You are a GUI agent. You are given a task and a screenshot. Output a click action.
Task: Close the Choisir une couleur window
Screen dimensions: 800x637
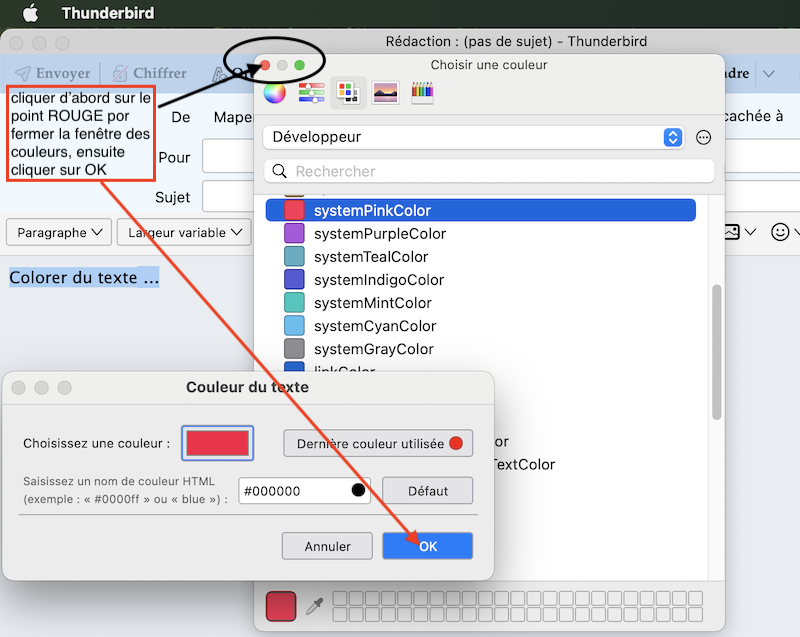(265, 65)
